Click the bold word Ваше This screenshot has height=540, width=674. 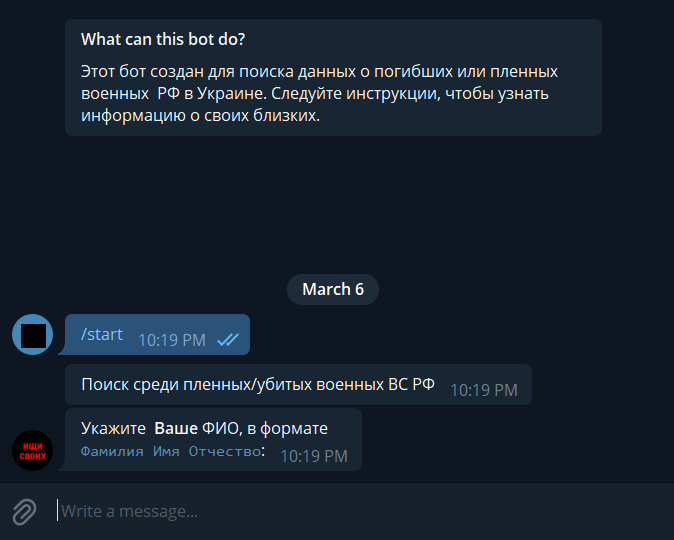(x=176, y=429)
